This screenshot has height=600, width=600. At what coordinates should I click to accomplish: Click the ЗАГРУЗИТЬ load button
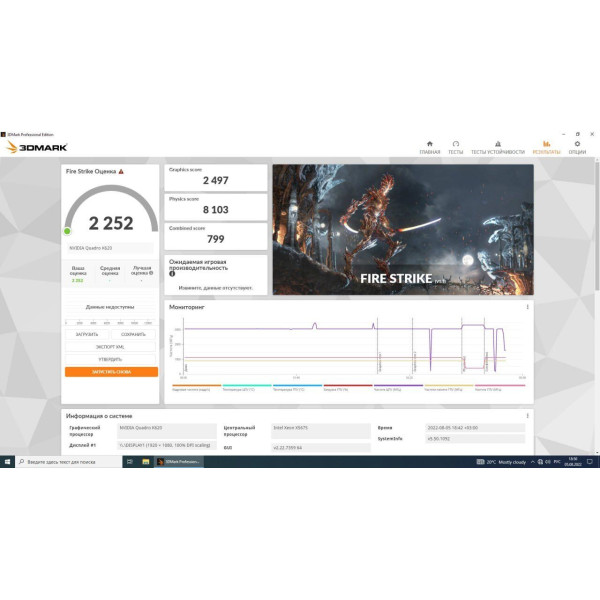tap(87, 334)
